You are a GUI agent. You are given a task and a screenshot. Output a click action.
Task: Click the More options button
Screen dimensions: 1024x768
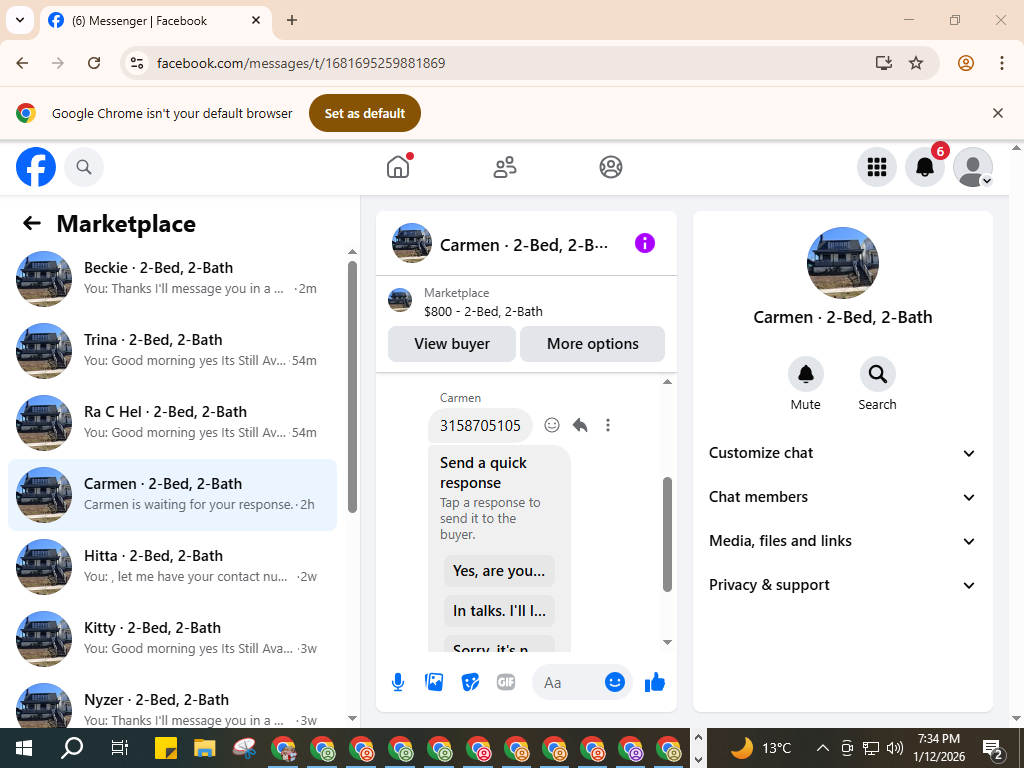point(592,344)
